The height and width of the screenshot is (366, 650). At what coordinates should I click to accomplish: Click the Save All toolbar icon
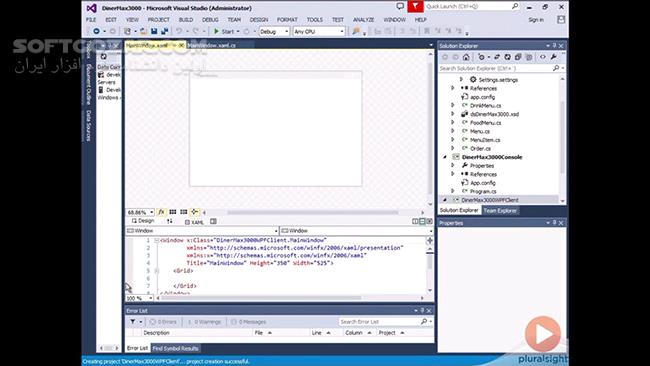click(164, 31)
